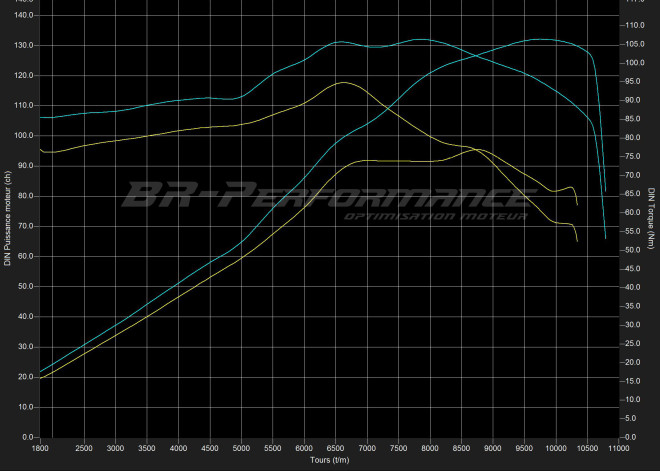Select the 3000 rpm tick label
660x471 pixels.
click(x=115, y=448)
